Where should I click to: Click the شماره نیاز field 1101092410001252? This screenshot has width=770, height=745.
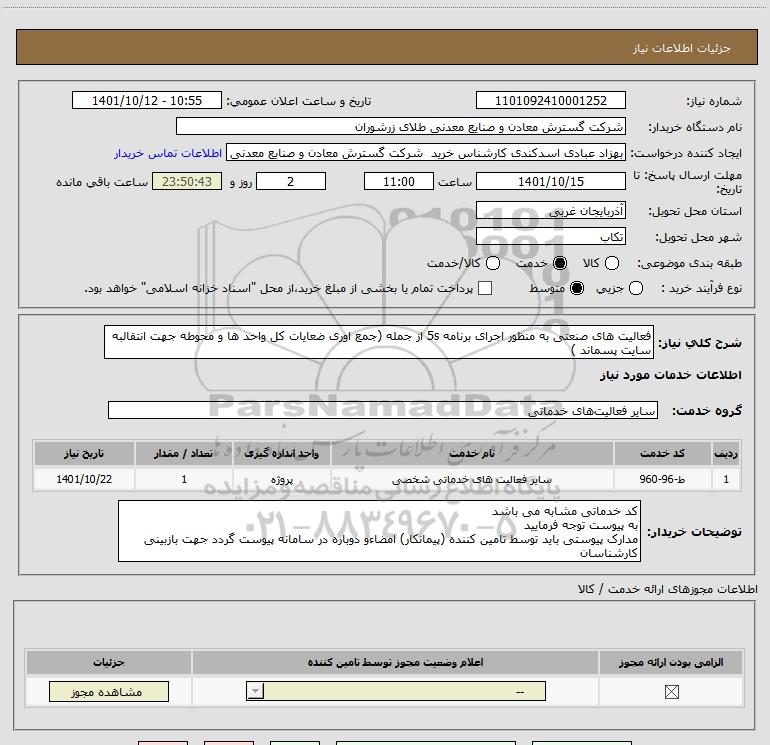click(550, 100)
